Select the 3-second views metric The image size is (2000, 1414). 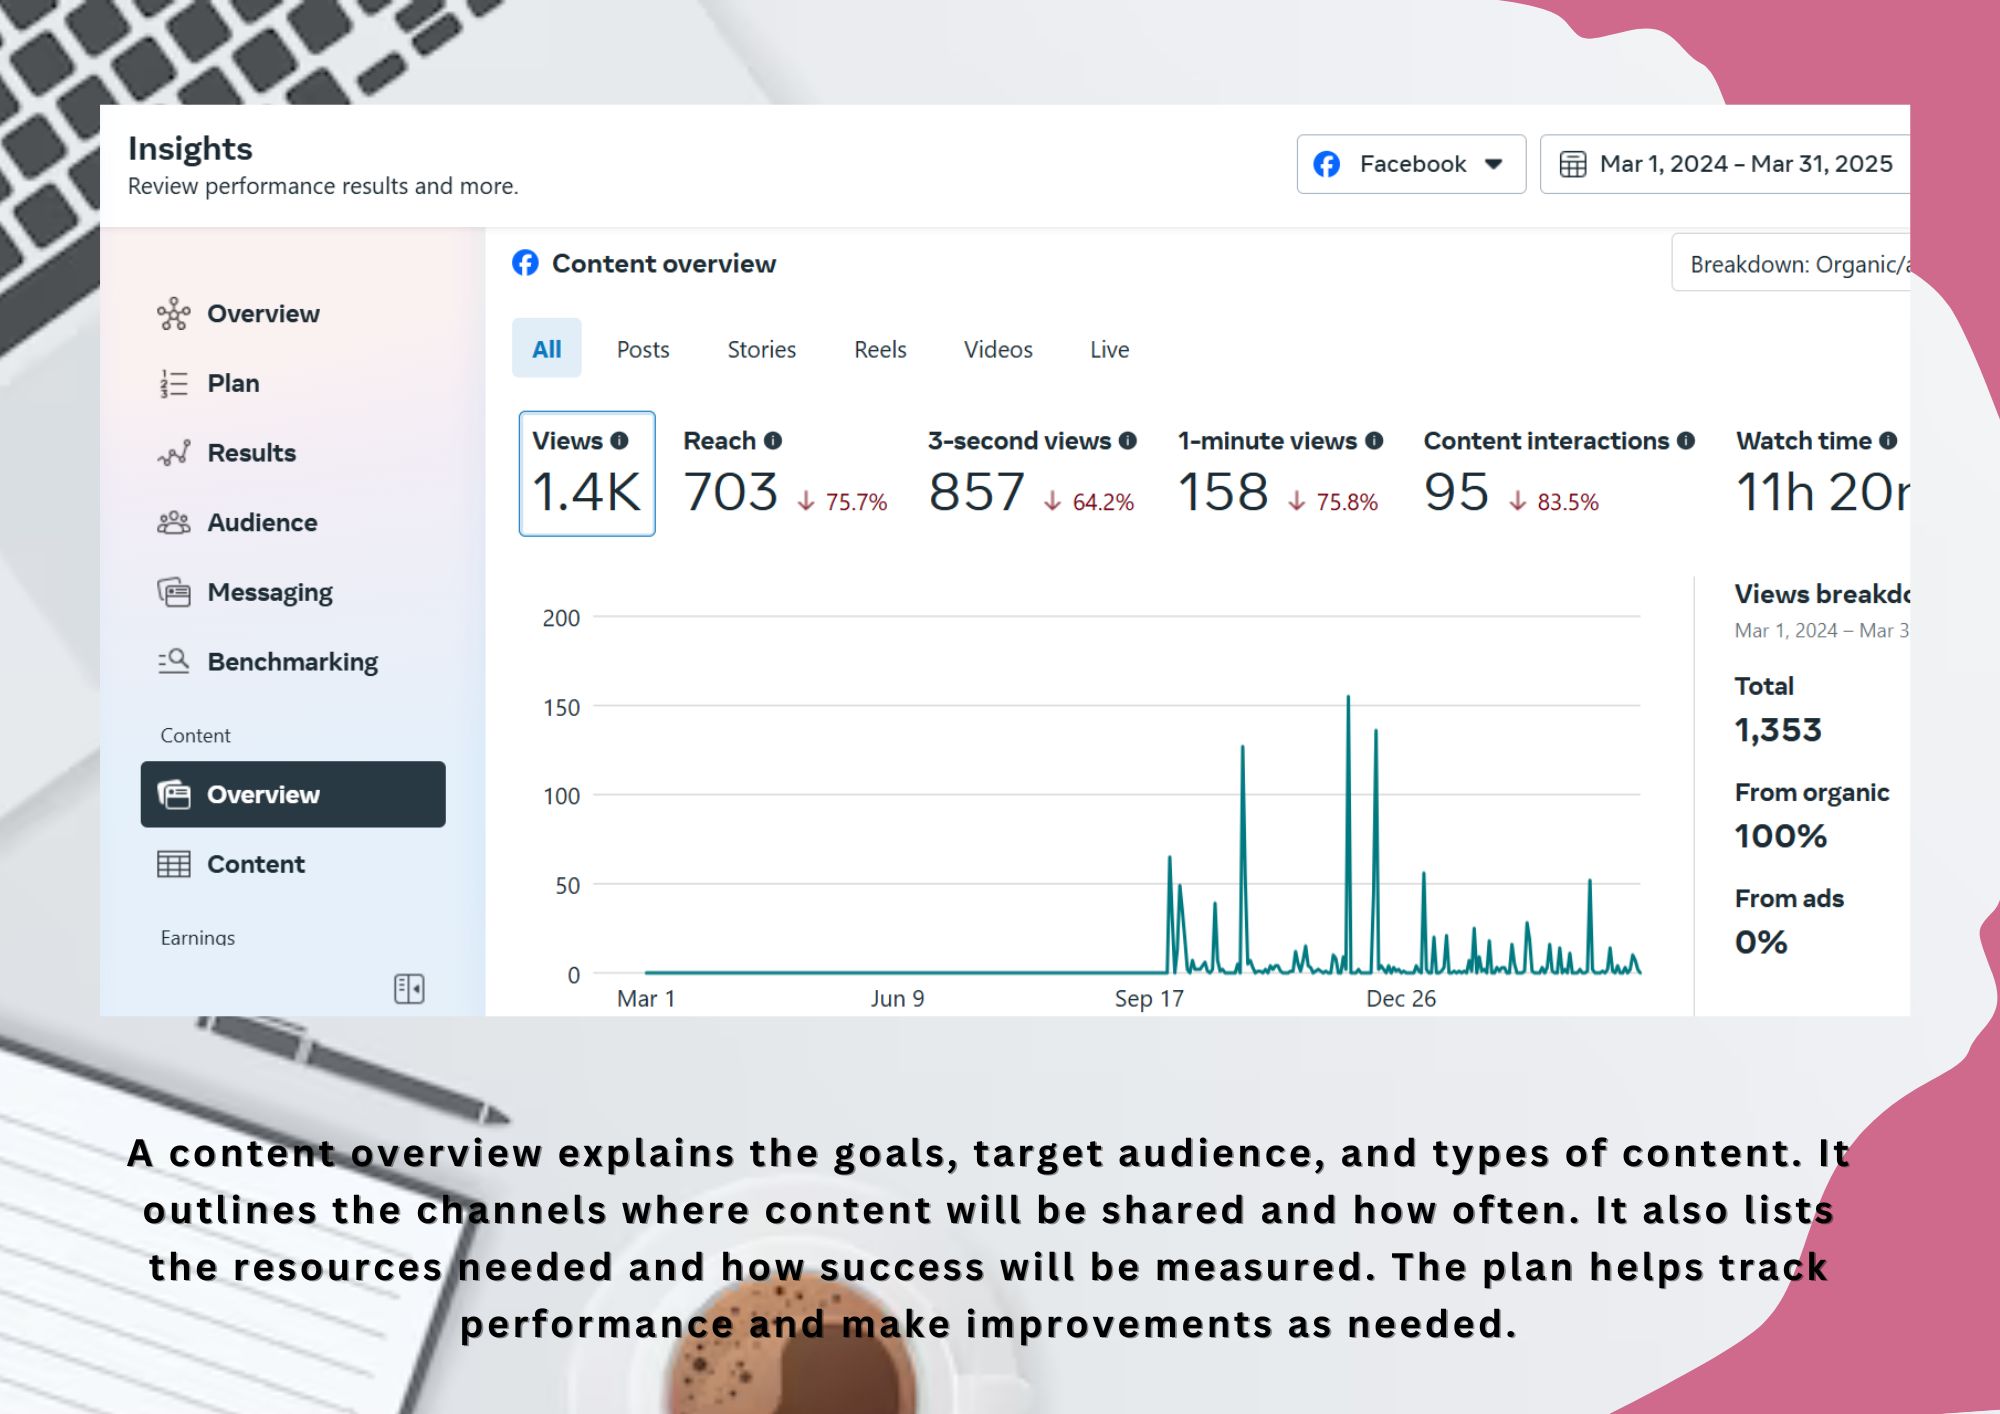tap(1030, 474)
